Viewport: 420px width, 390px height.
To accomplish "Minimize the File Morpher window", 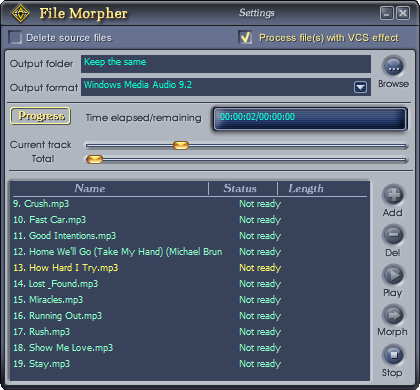I will pos(387,13).
